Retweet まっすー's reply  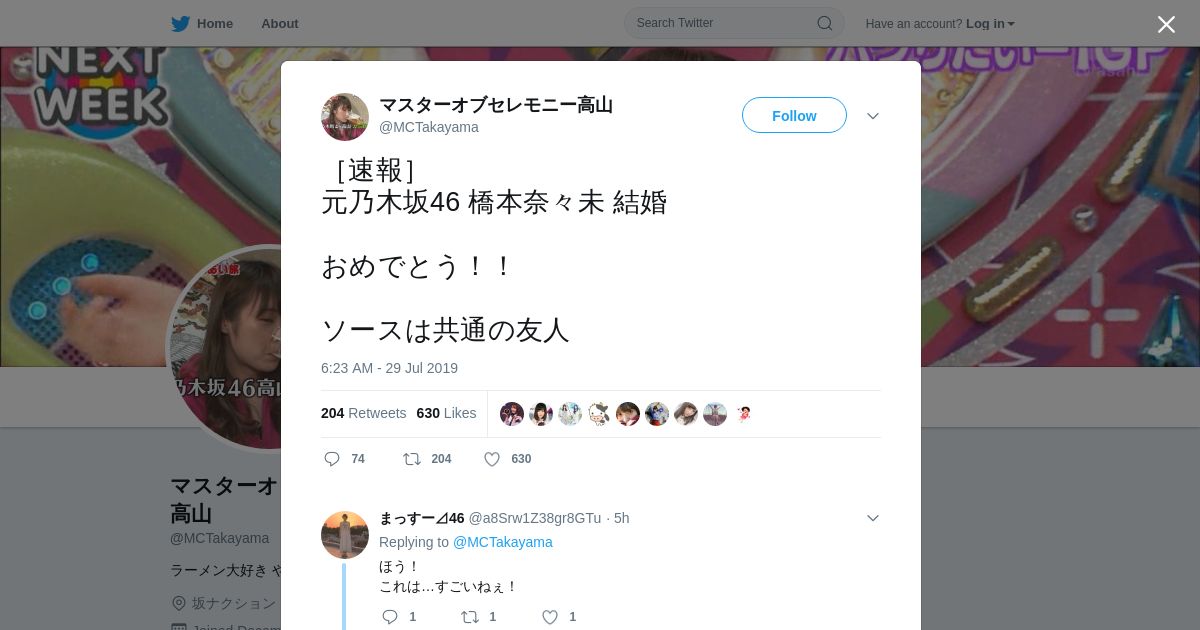[470, 617]
